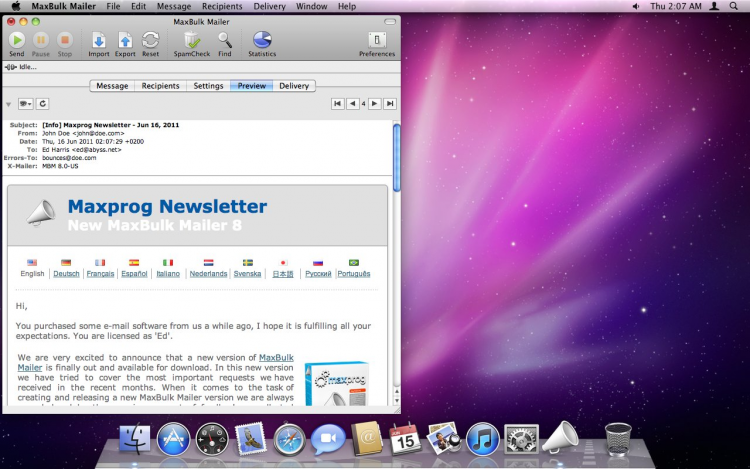Refresh the preview with the reload icon
The height and width of the screenshot is (469, 750).
pos(43,104)
